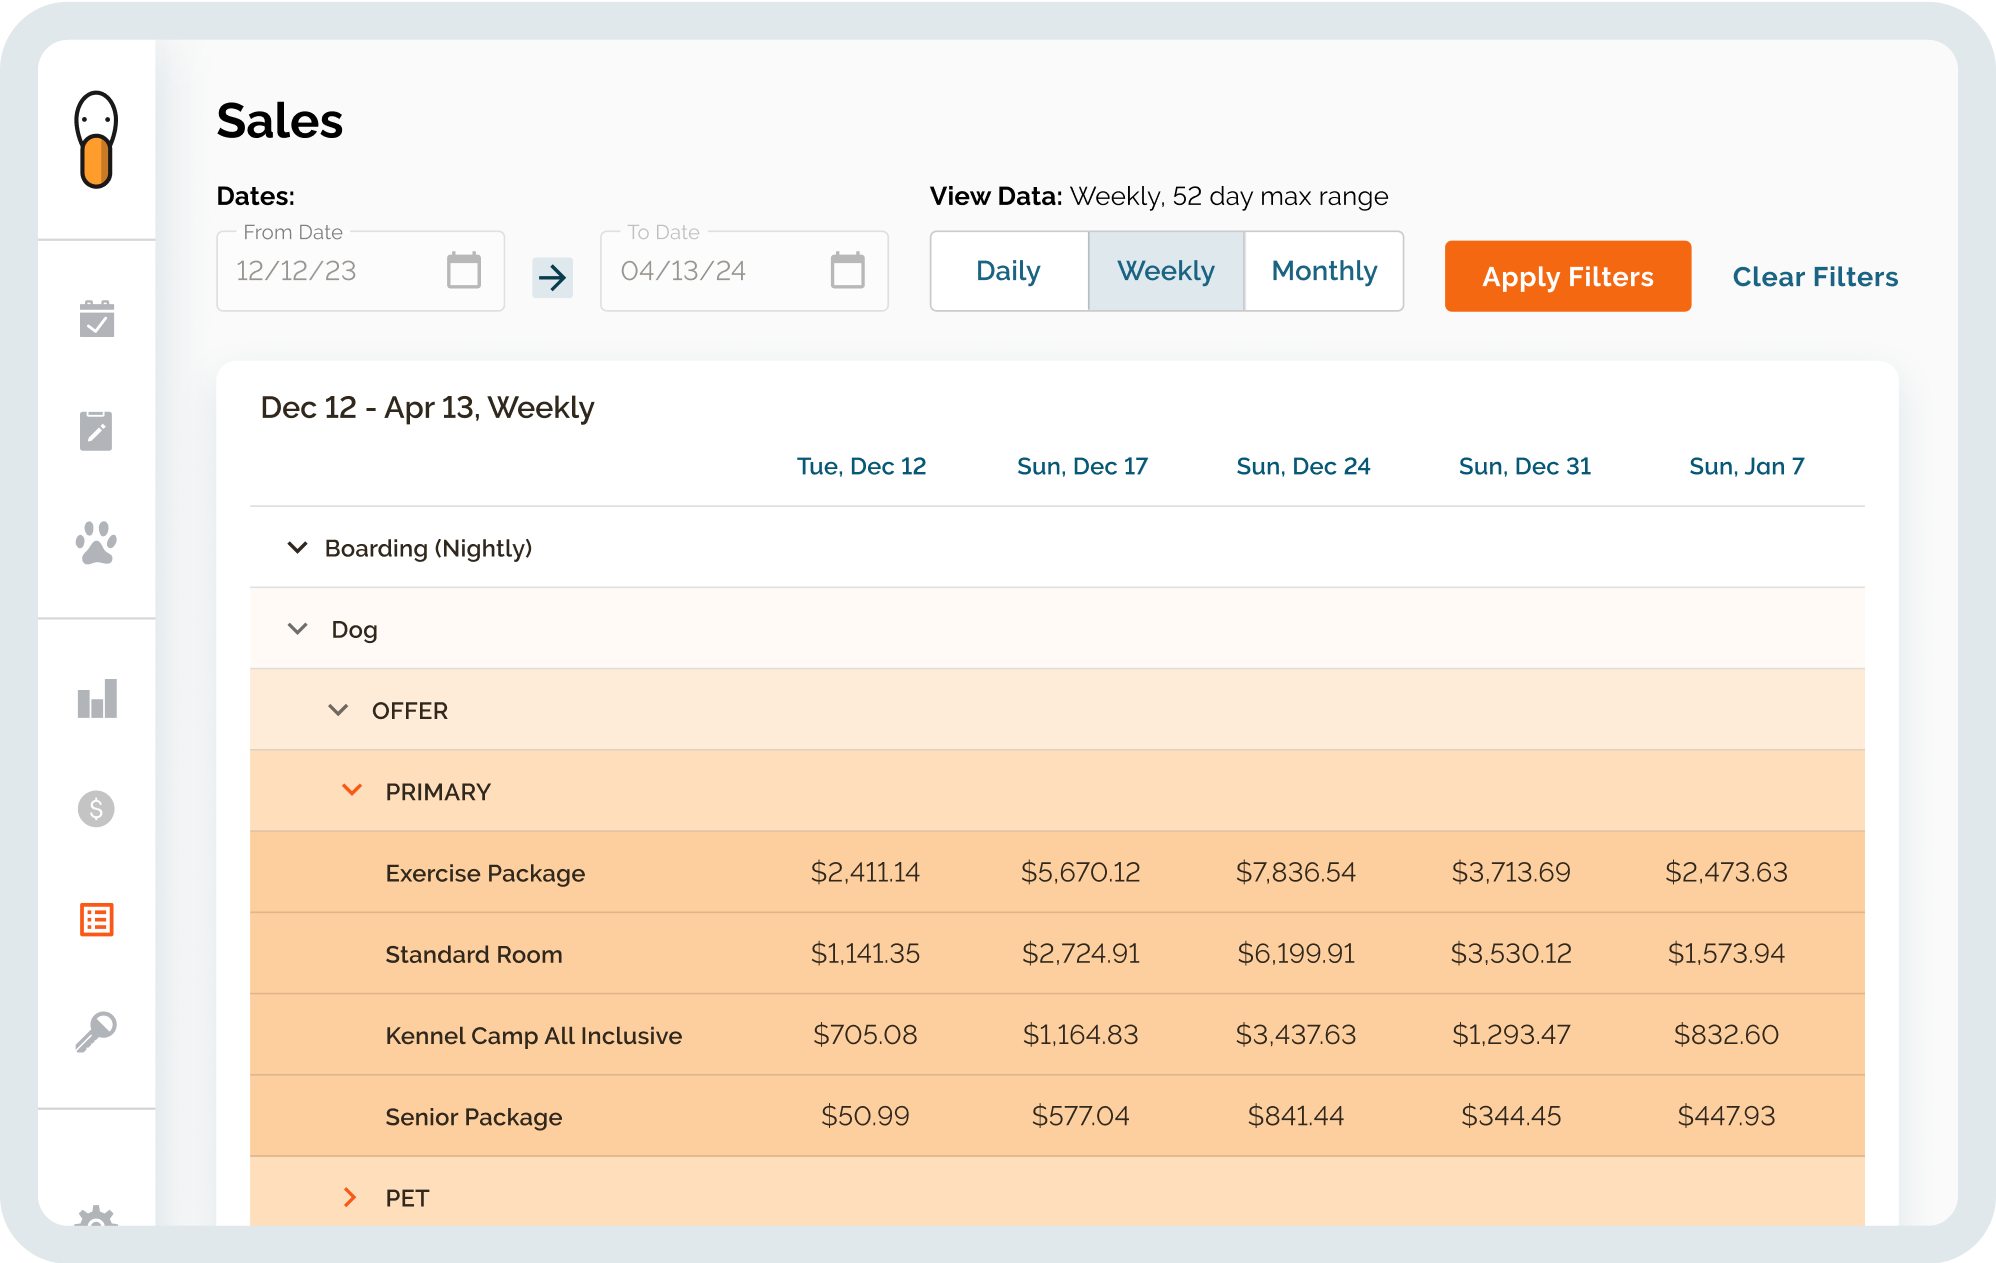Click the Sun, Dec 31 column header
This screenshot has width=1996, height=1263.
pyautogui.click(x=1524, y=466)
